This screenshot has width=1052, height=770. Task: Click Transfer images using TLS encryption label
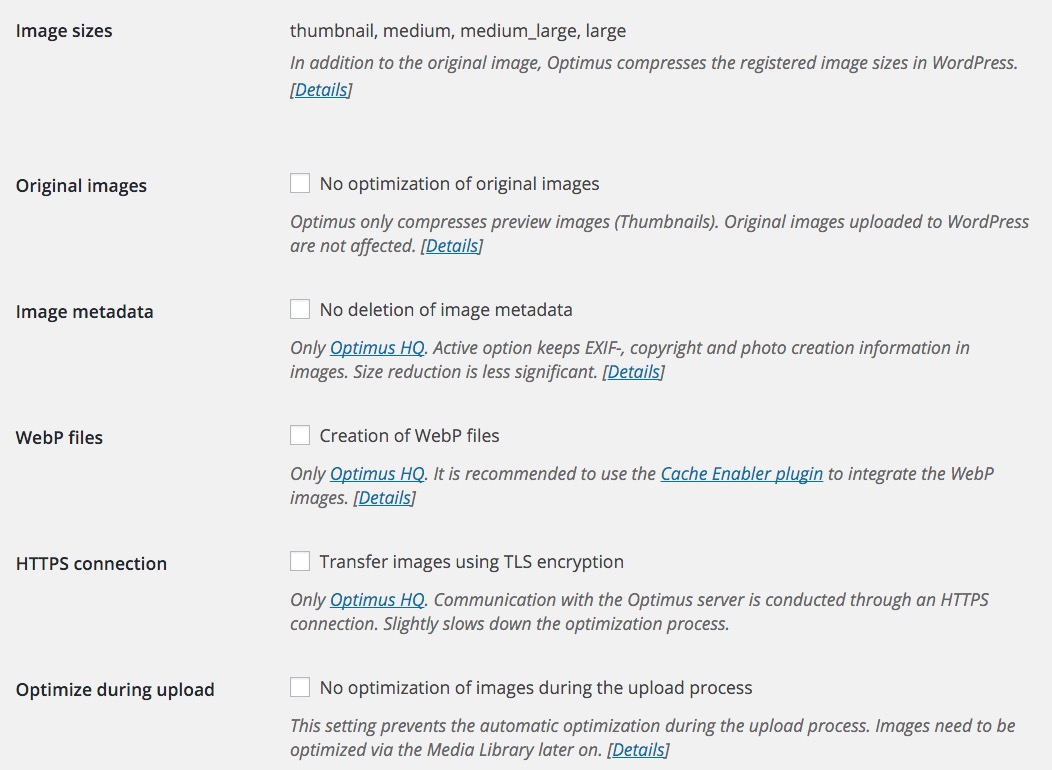(x=472, y=562)
